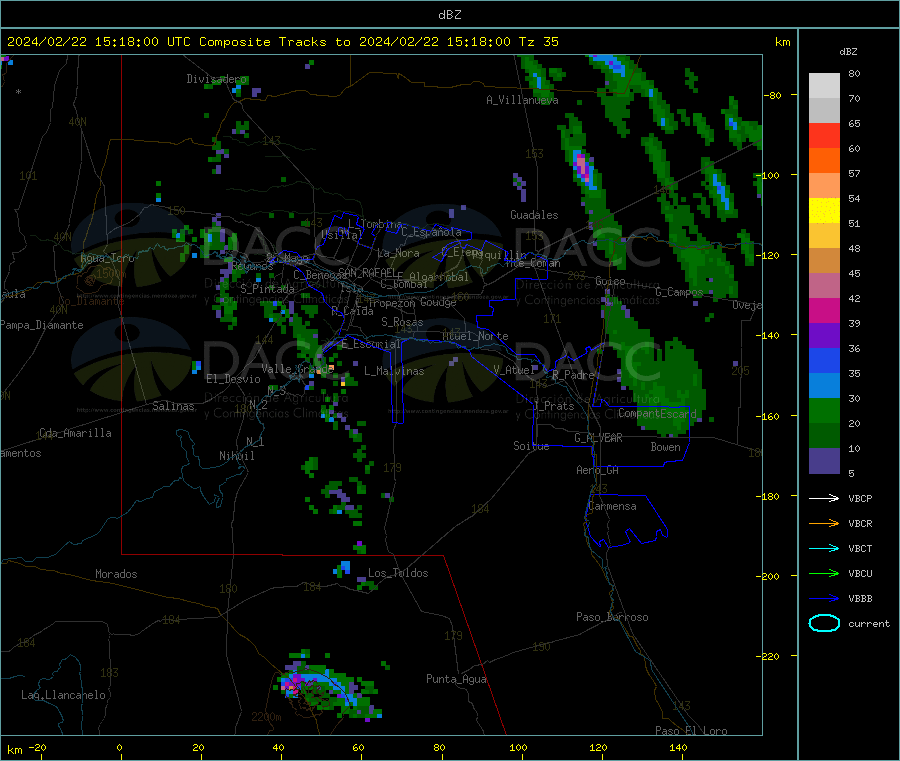Click the yellow 51 dBZ color swatch
The height and width of the screenshot is (761, 900).
click(824, 211)
